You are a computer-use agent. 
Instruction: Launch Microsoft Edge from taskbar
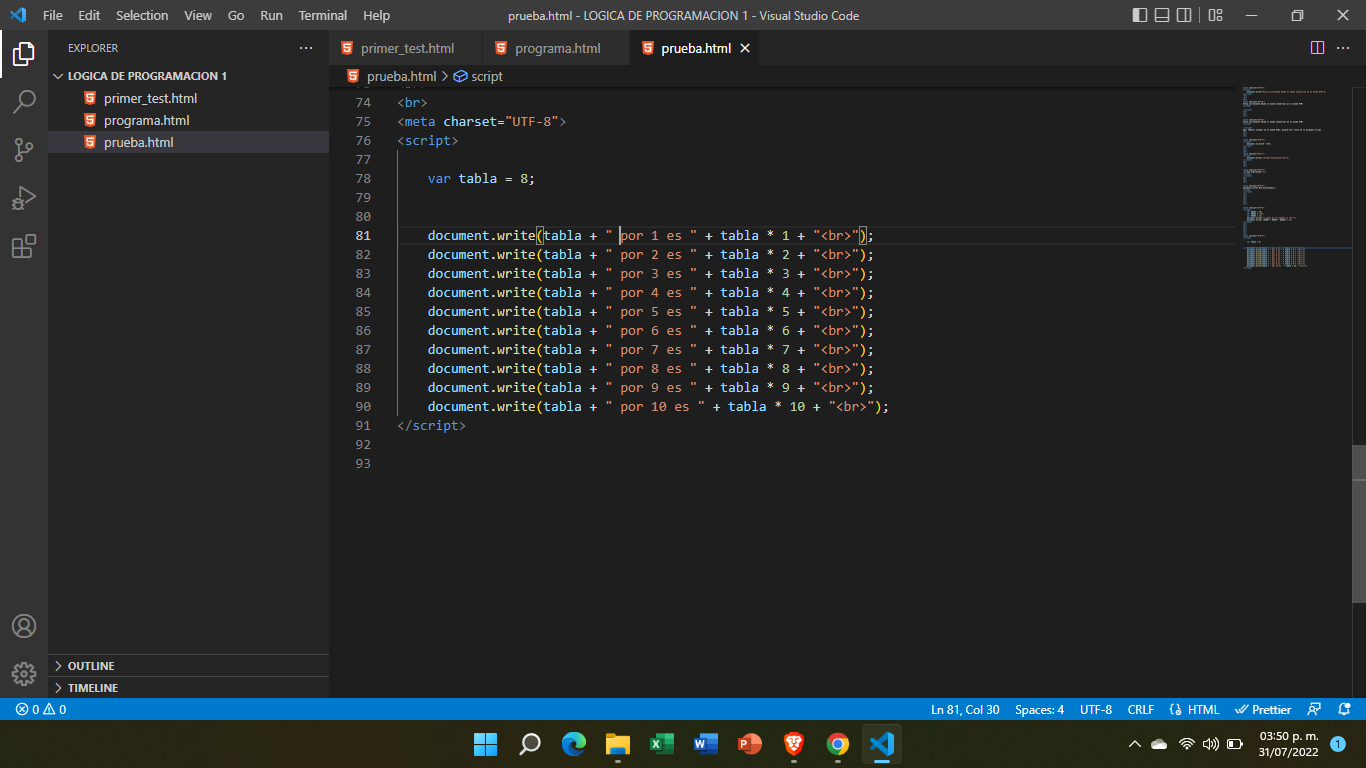click(x=574, y=744)
